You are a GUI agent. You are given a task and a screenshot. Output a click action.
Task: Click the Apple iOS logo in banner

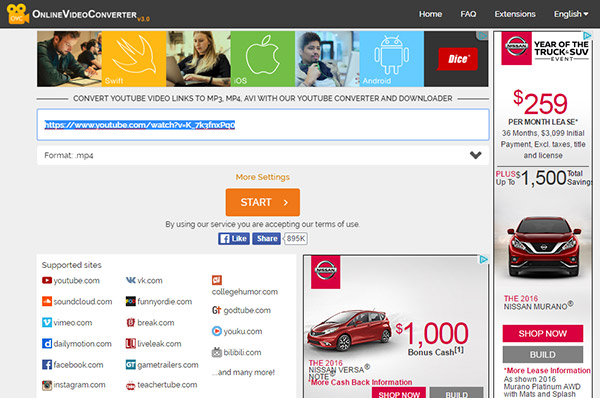pos(262,55)
